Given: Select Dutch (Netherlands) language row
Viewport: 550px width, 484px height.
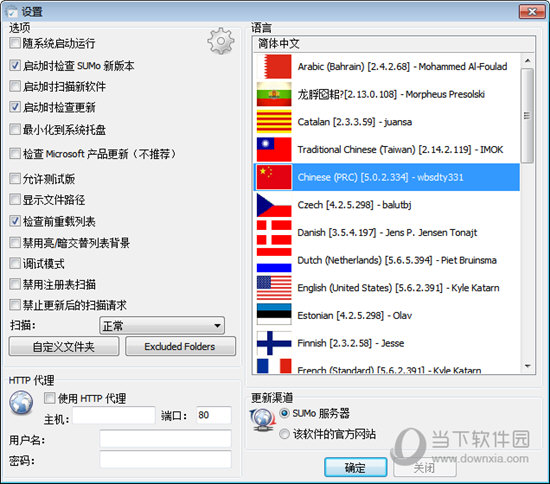Looking at the screenshot, I should tap(387, 260).
